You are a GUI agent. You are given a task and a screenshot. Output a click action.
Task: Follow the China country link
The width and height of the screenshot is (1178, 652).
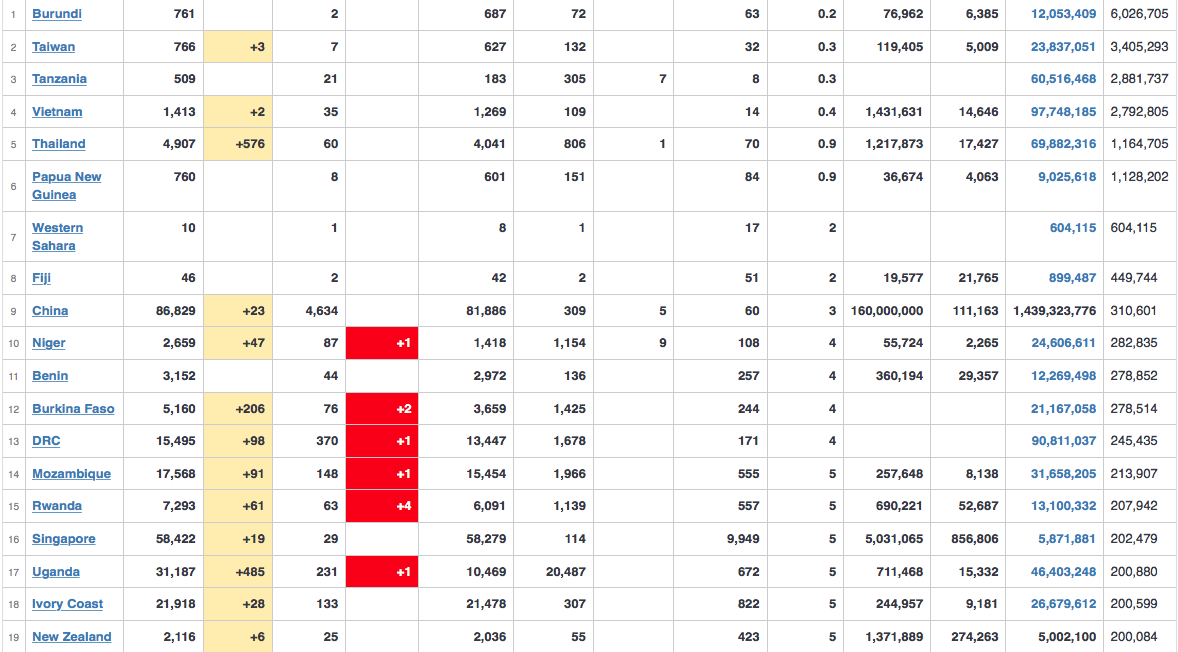(x=50, y=311)
